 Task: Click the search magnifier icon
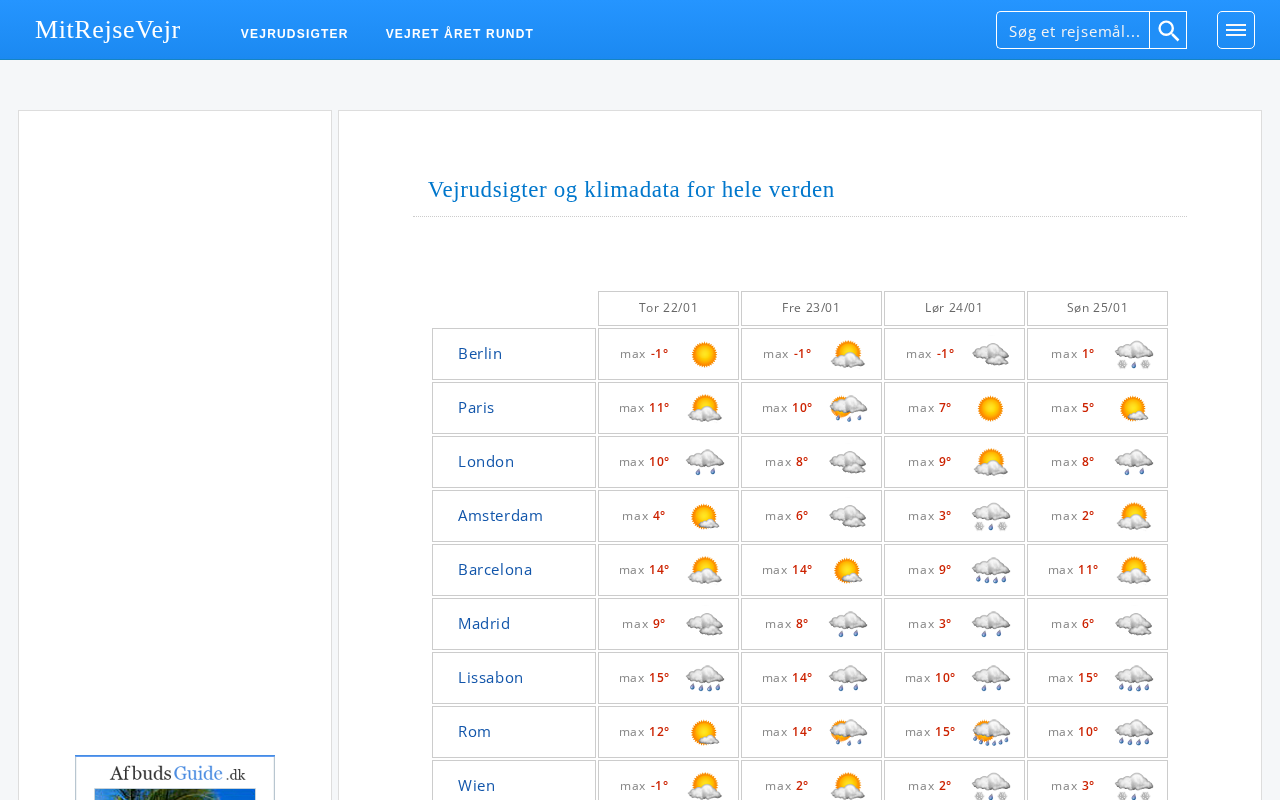point(1168,30)
